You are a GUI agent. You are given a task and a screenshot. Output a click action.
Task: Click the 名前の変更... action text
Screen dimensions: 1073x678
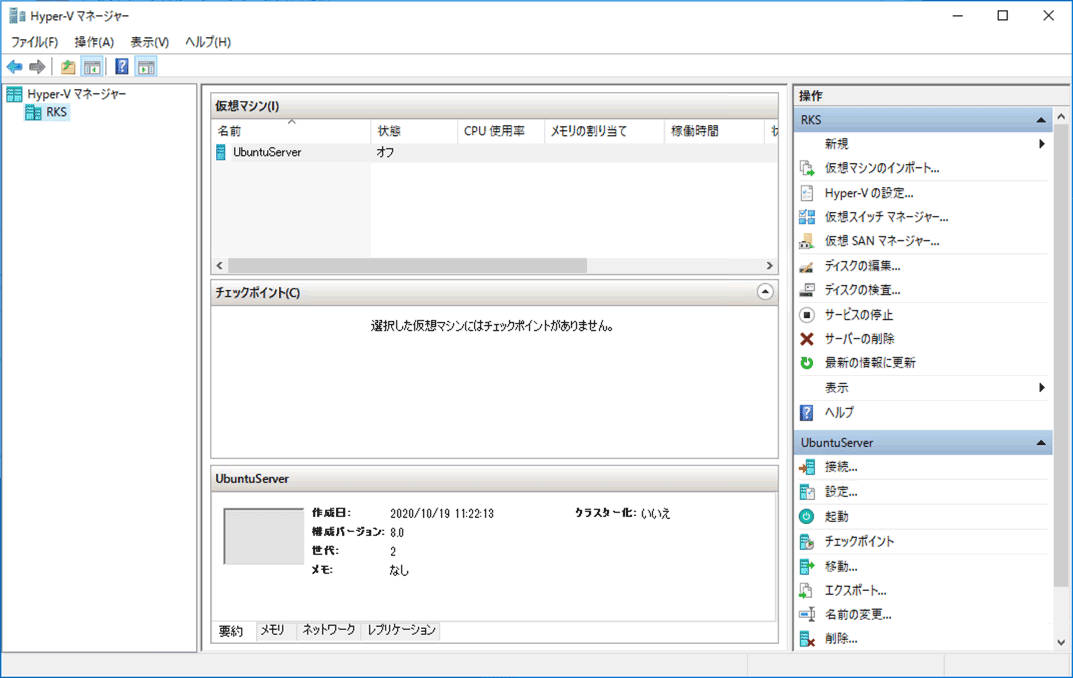[x=858, y=614]
